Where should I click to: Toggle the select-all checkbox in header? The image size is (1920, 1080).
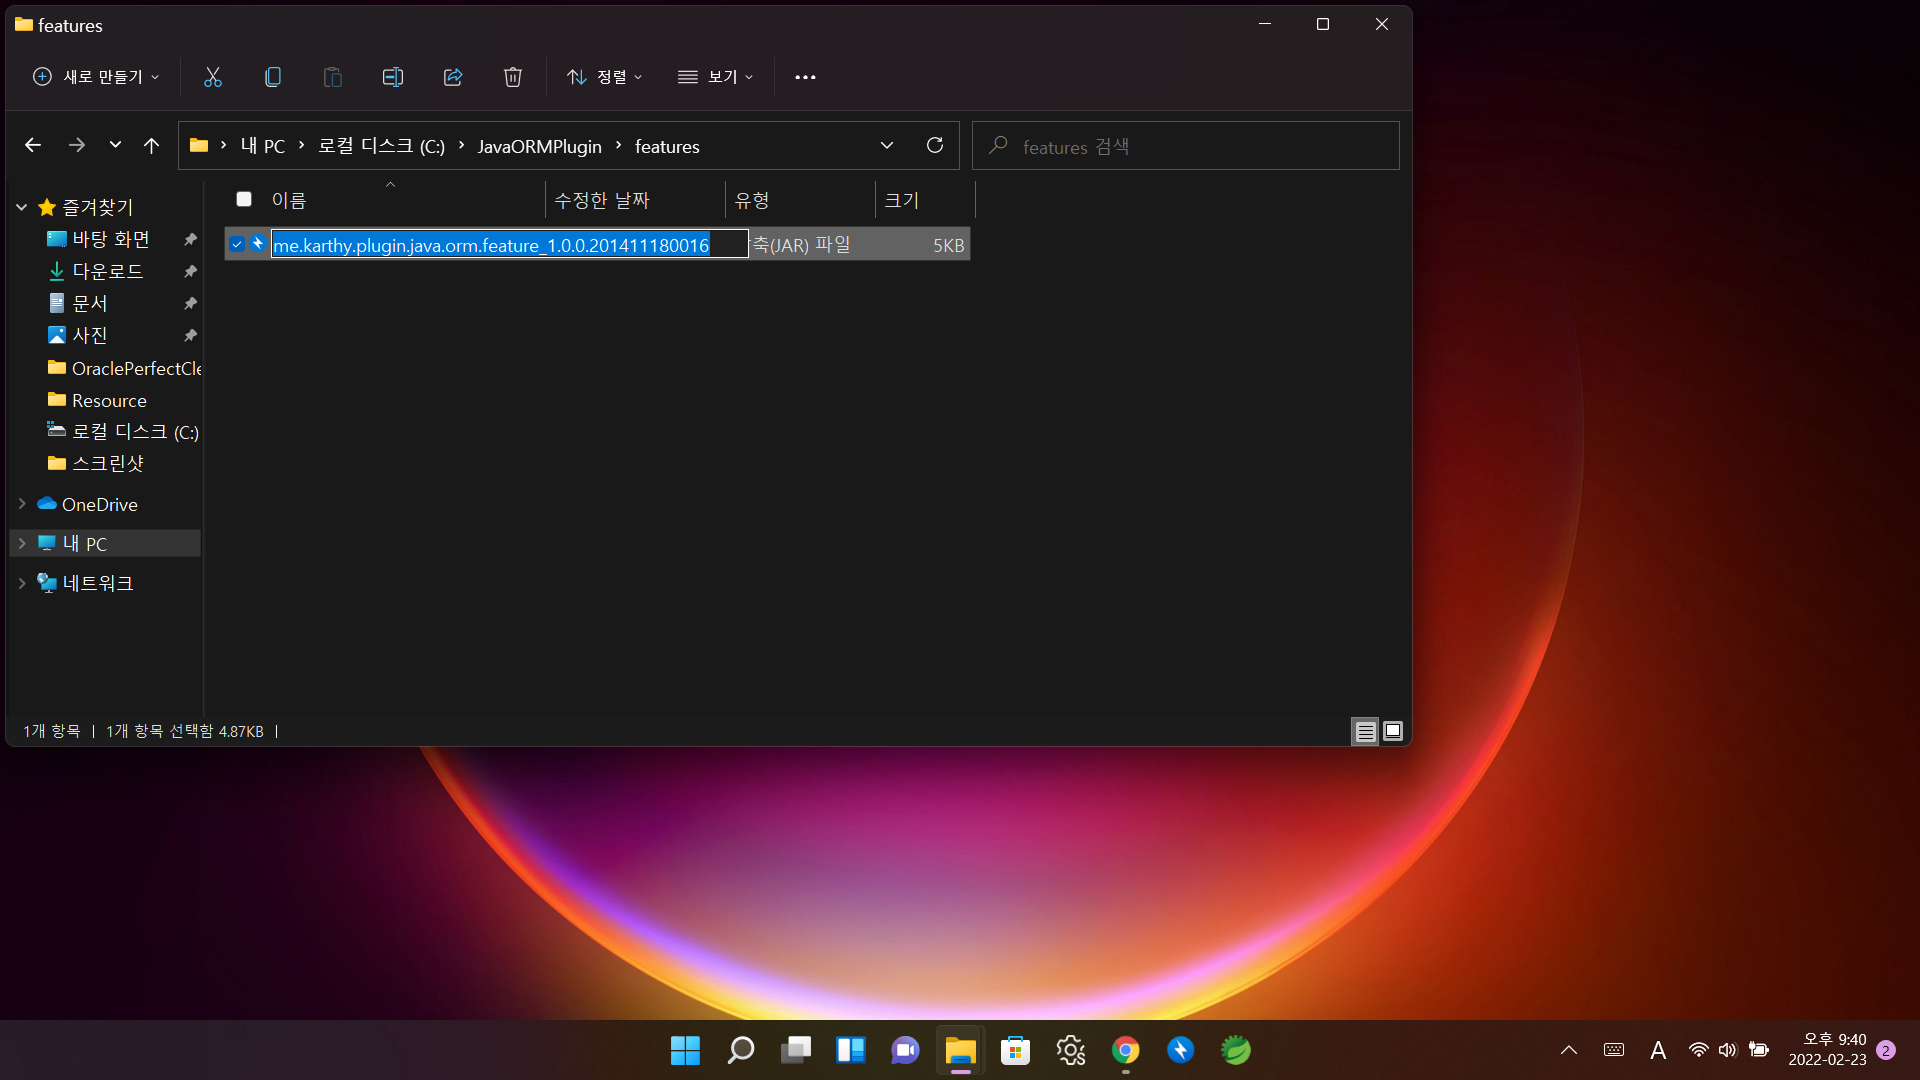pos(244,199)
